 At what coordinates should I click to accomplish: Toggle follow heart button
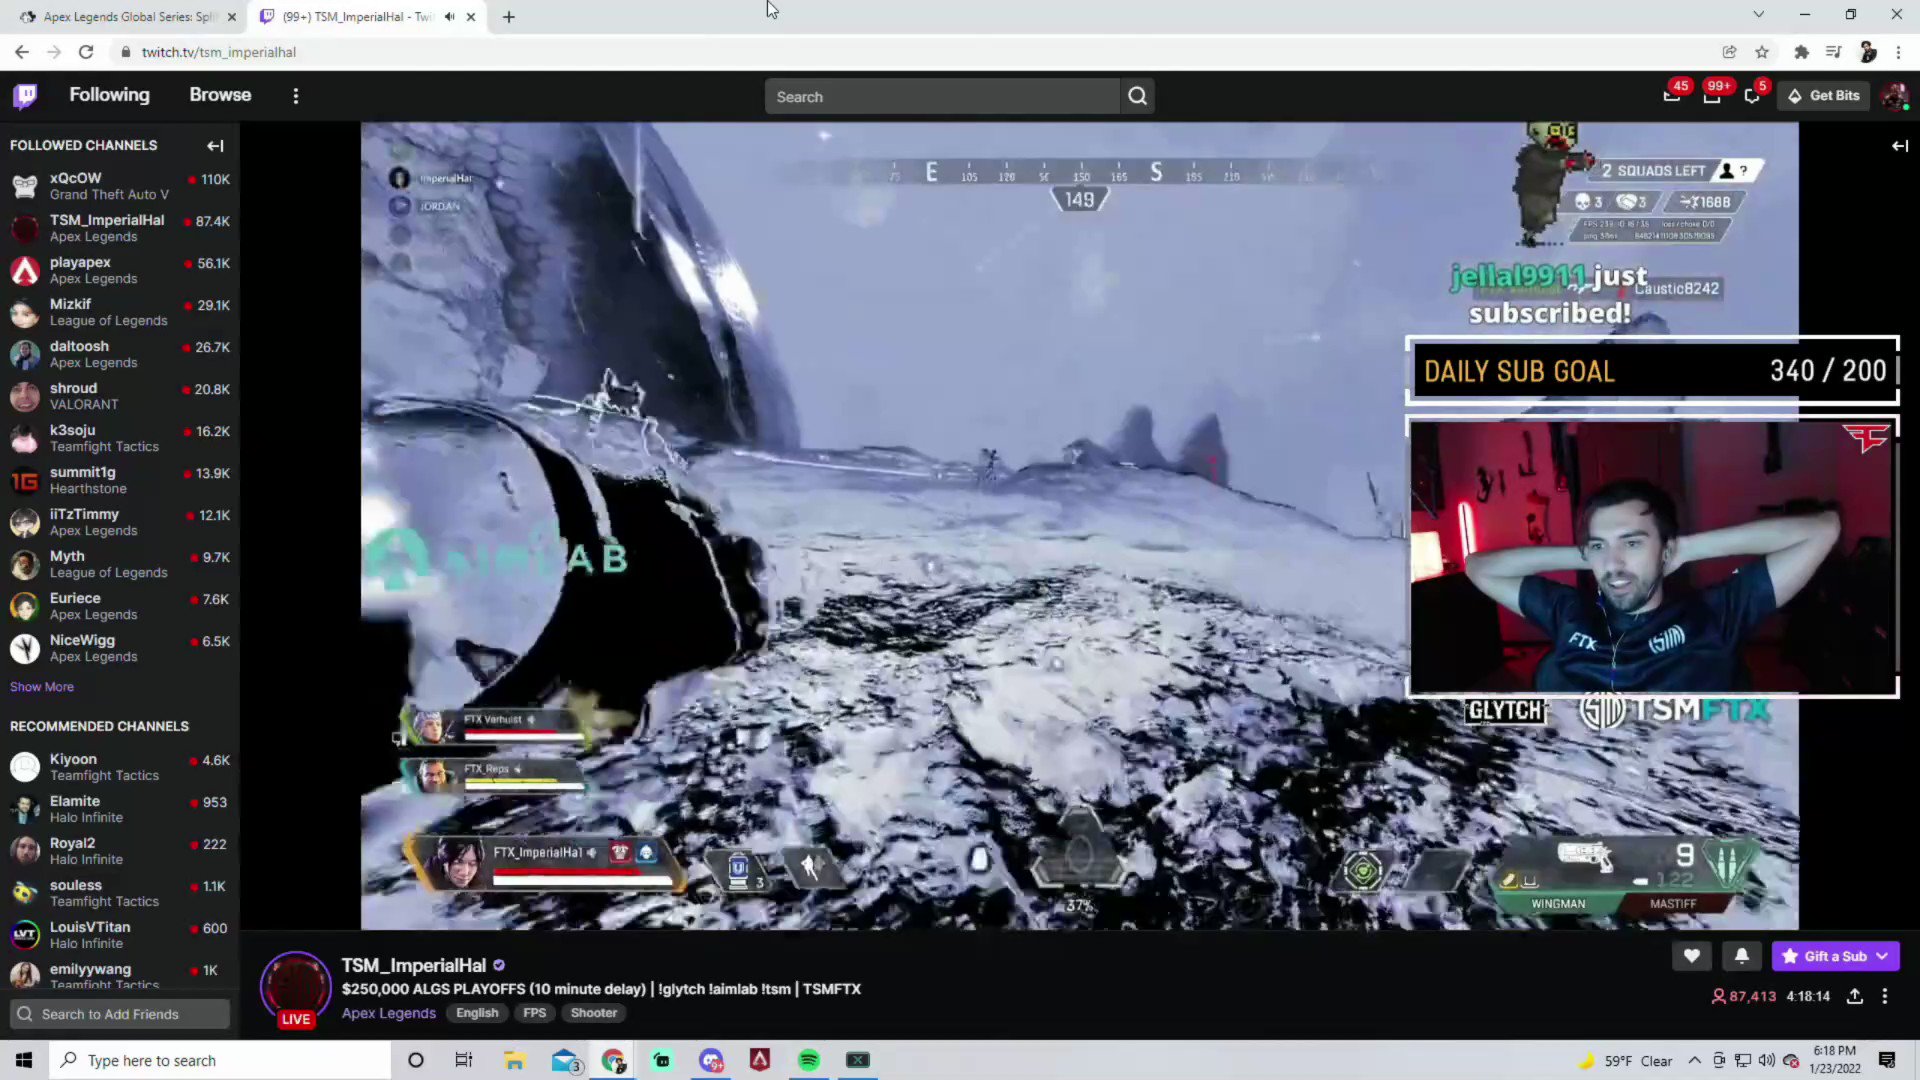[x=1691, y=956]
